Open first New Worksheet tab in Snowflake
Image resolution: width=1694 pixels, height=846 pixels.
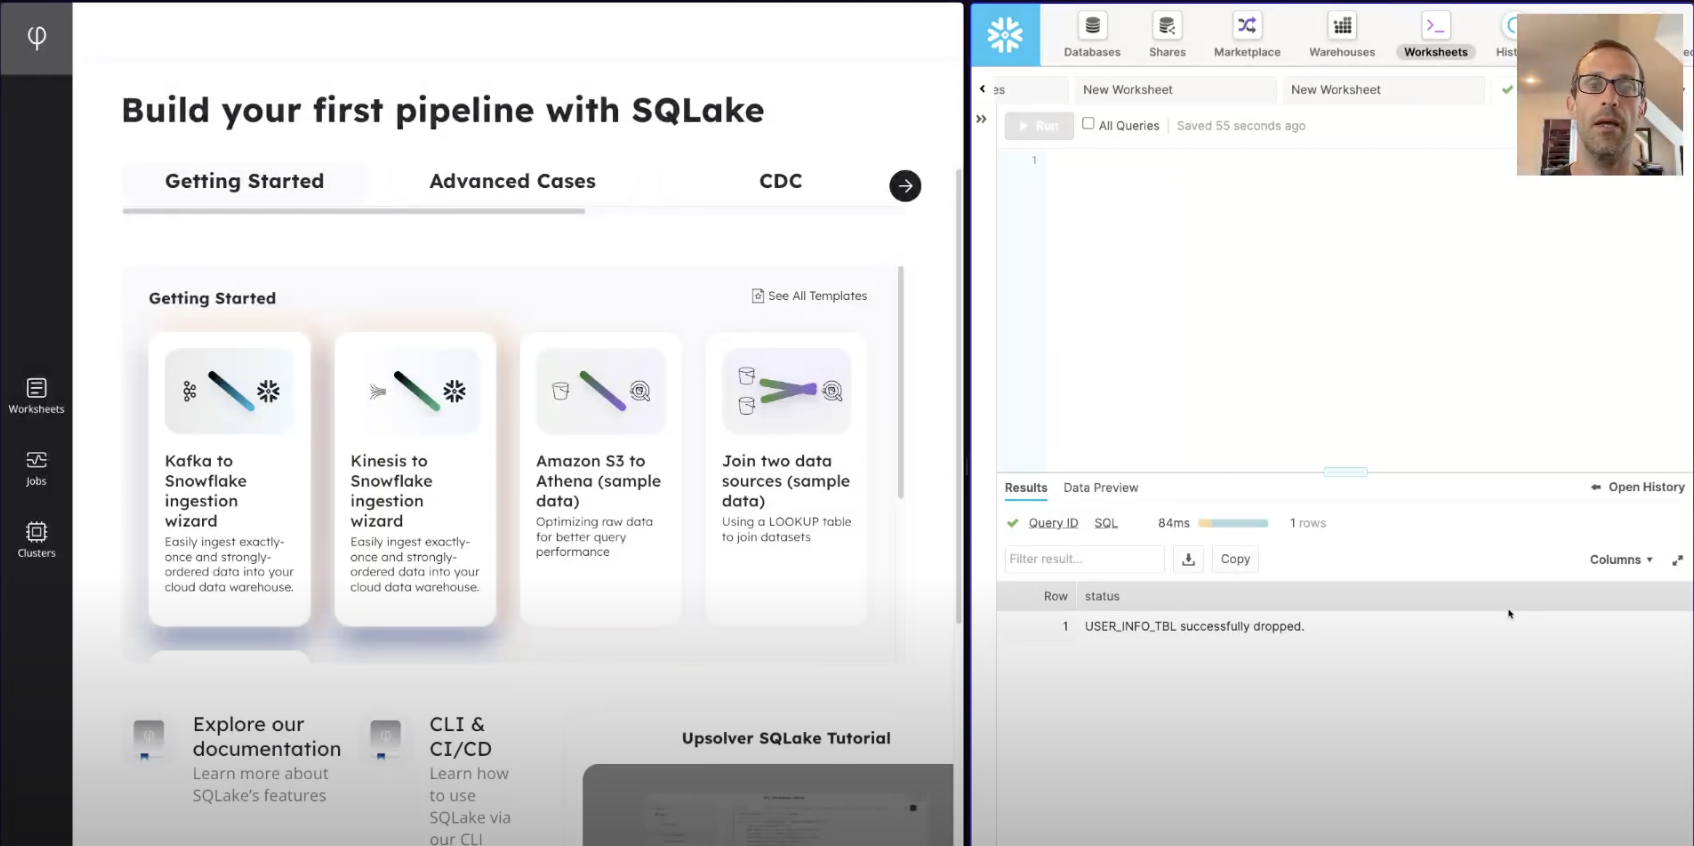[x=1175, y=90]
